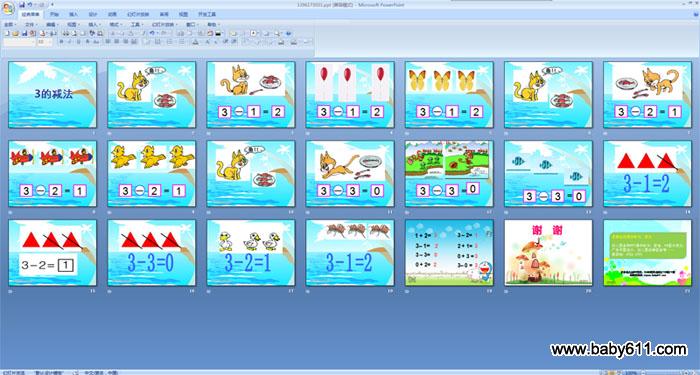
Task: Select the '3的减法' title slide thumbnail
Action: [x=52, y=94]
